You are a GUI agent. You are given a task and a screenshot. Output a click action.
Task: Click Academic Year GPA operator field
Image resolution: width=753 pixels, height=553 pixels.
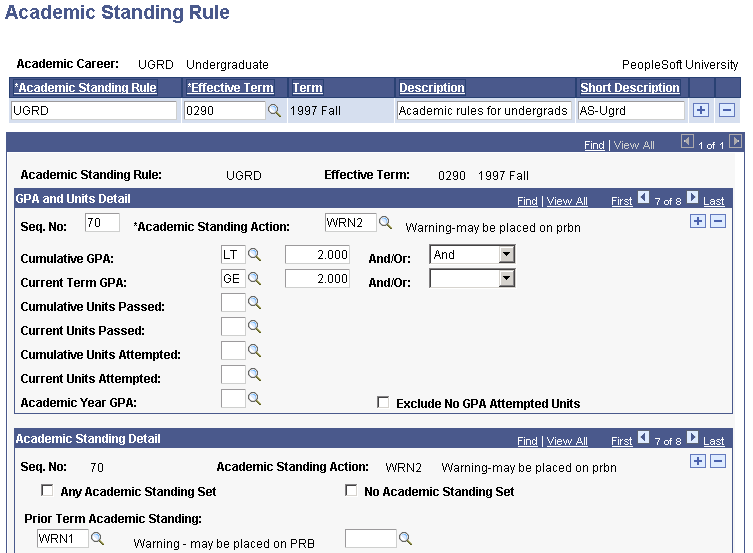point(233,398)
